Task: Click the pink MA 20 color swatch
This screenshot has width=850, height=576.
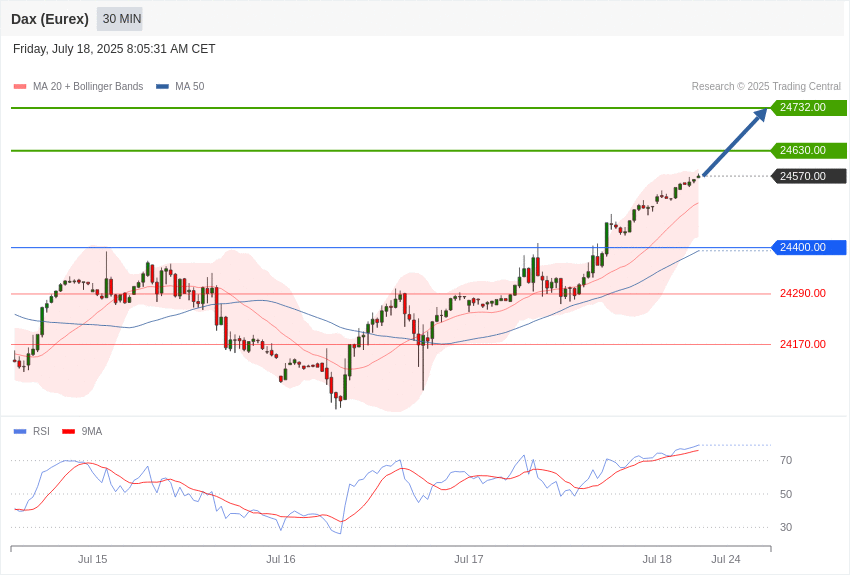Action: (20, 86)
